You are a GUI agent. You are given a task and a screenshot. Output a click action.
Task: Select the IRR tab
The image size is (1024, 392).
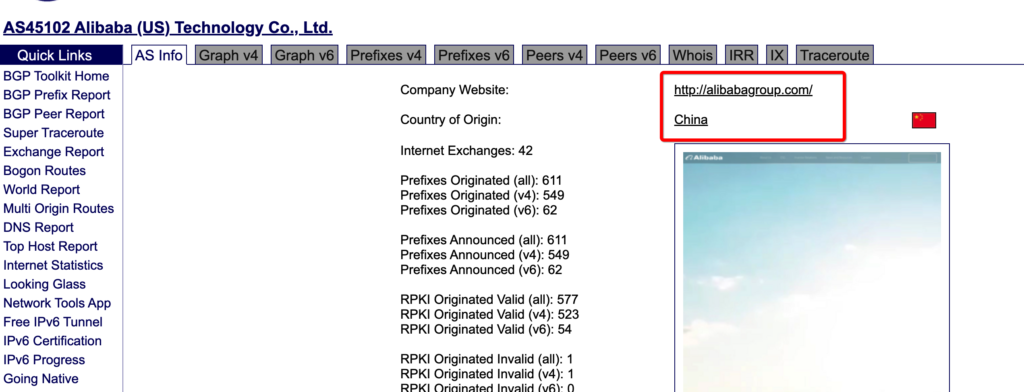[741, 56]
